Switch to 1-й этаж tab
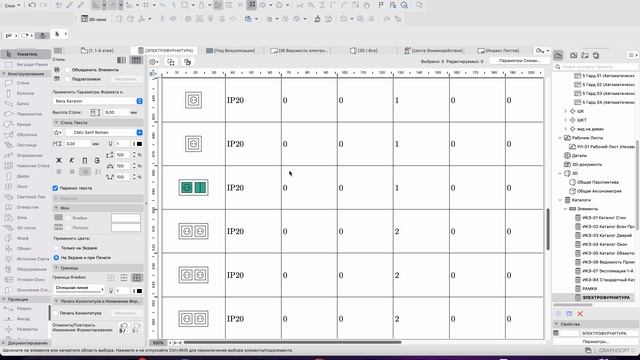Screen dimensions: 640x360 point(97,51)
